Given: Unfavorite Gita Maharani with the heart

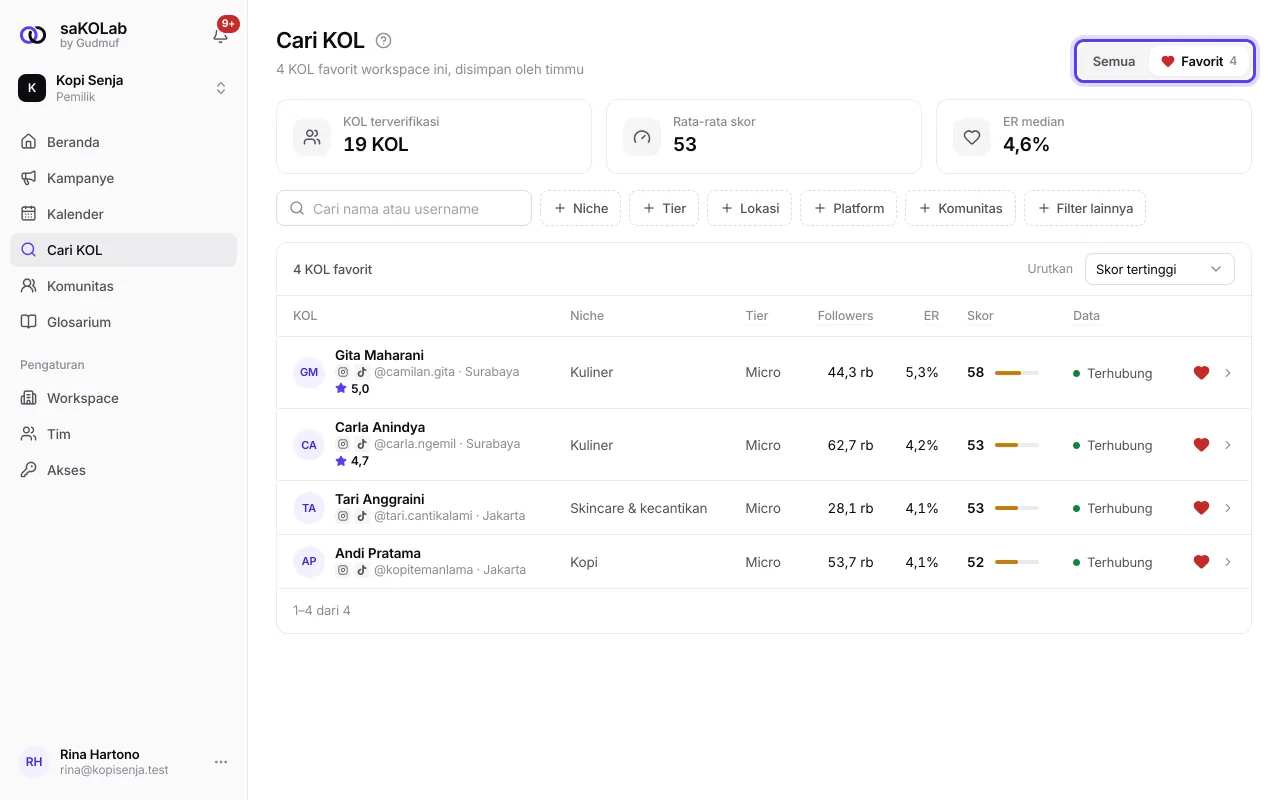Looking at the screenshot, I should point(1201,372).
